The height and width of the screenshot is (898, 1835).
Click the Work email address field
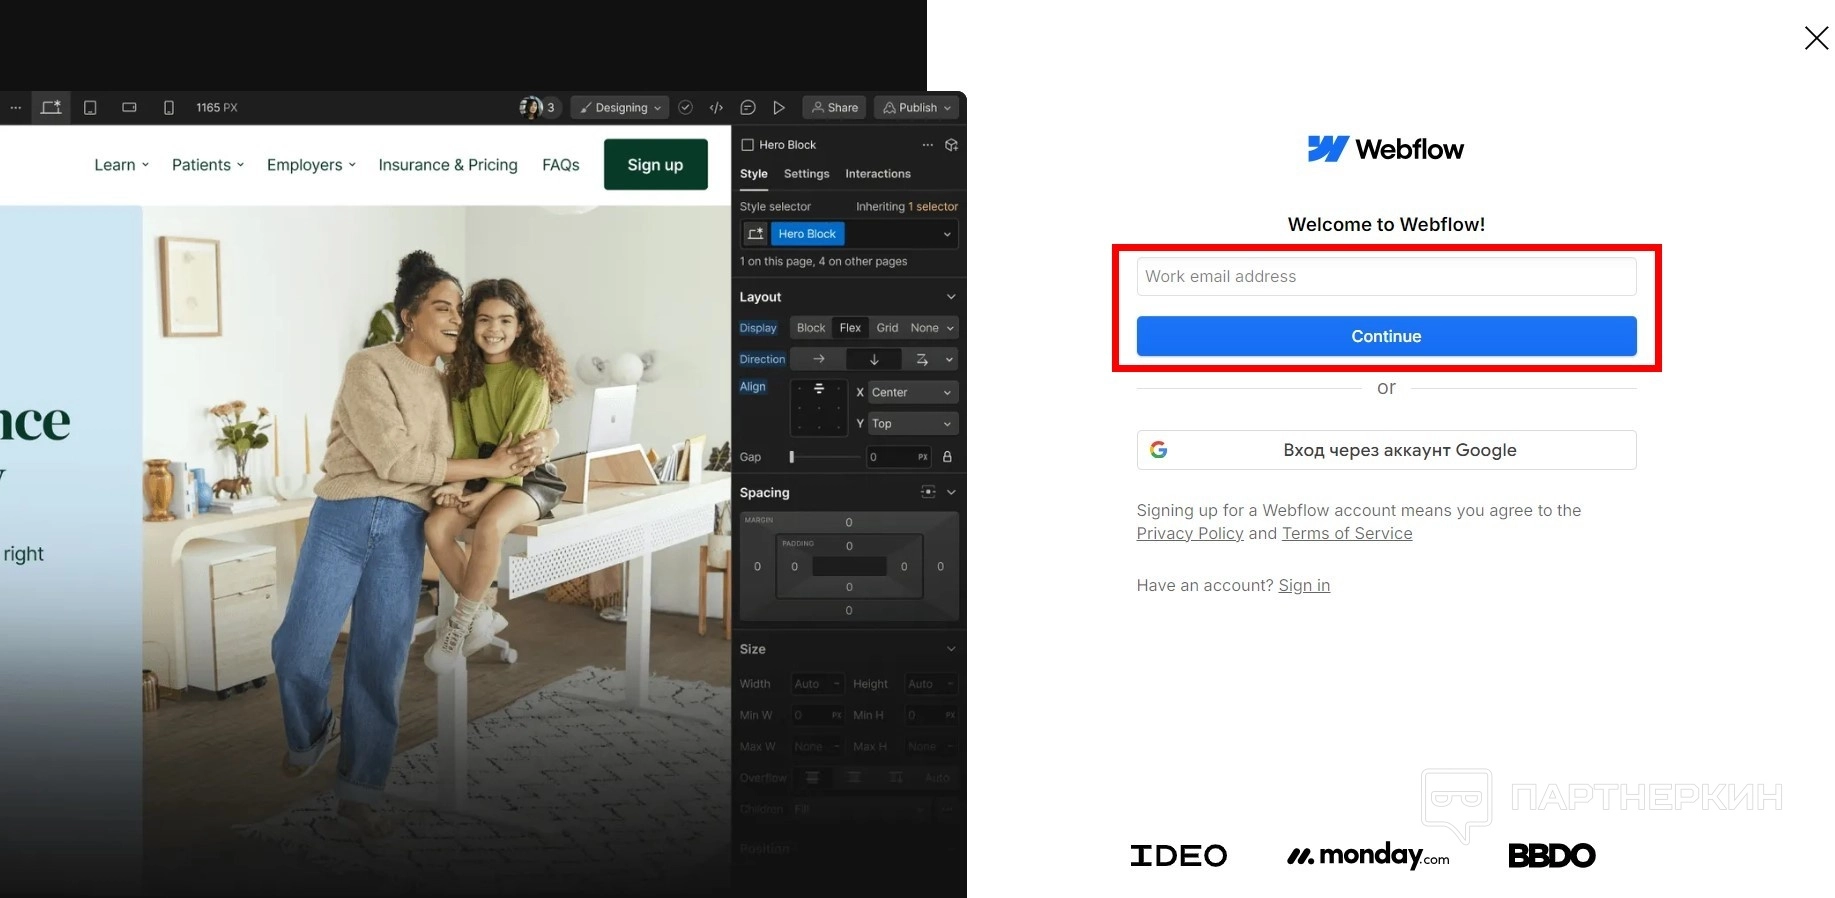click(1386, 277)
